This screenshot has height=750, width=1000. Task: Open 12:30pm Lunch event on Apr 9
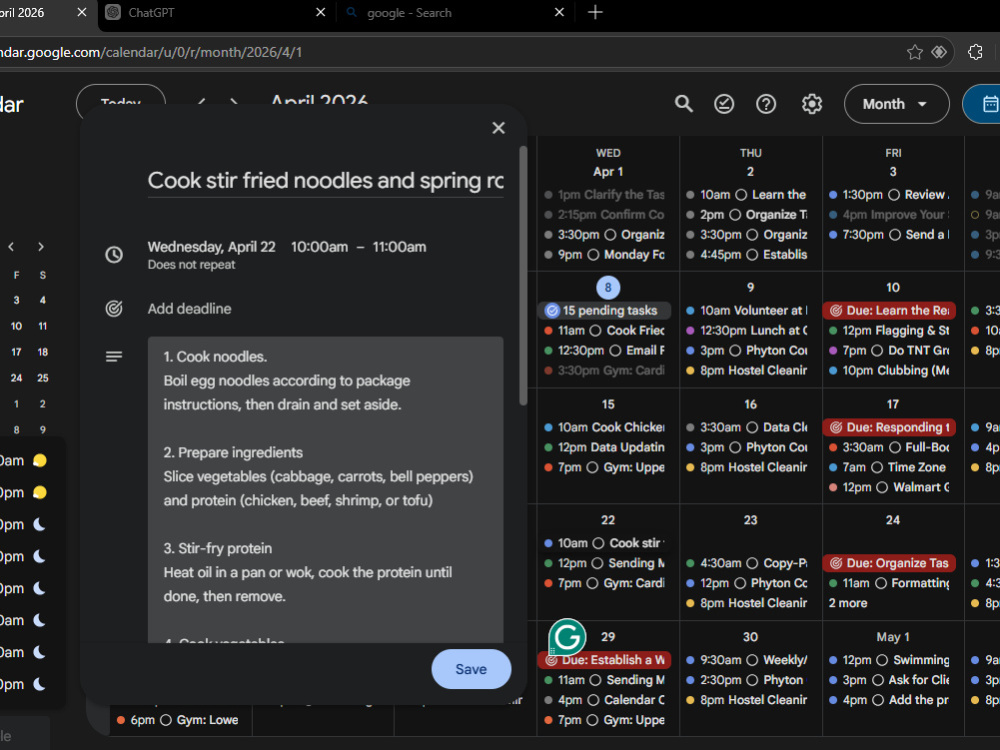(x=748, y=330)
